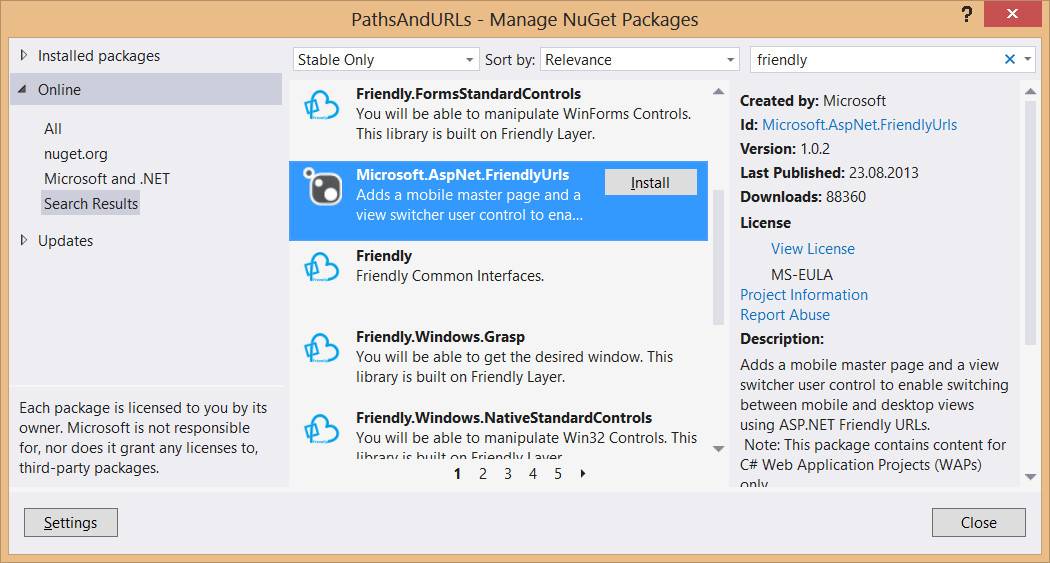The width and height of the screenshot is (1050, 563).
Task: Click the Friendly.Windows.Grasp package icon
Action: point(321,349)
